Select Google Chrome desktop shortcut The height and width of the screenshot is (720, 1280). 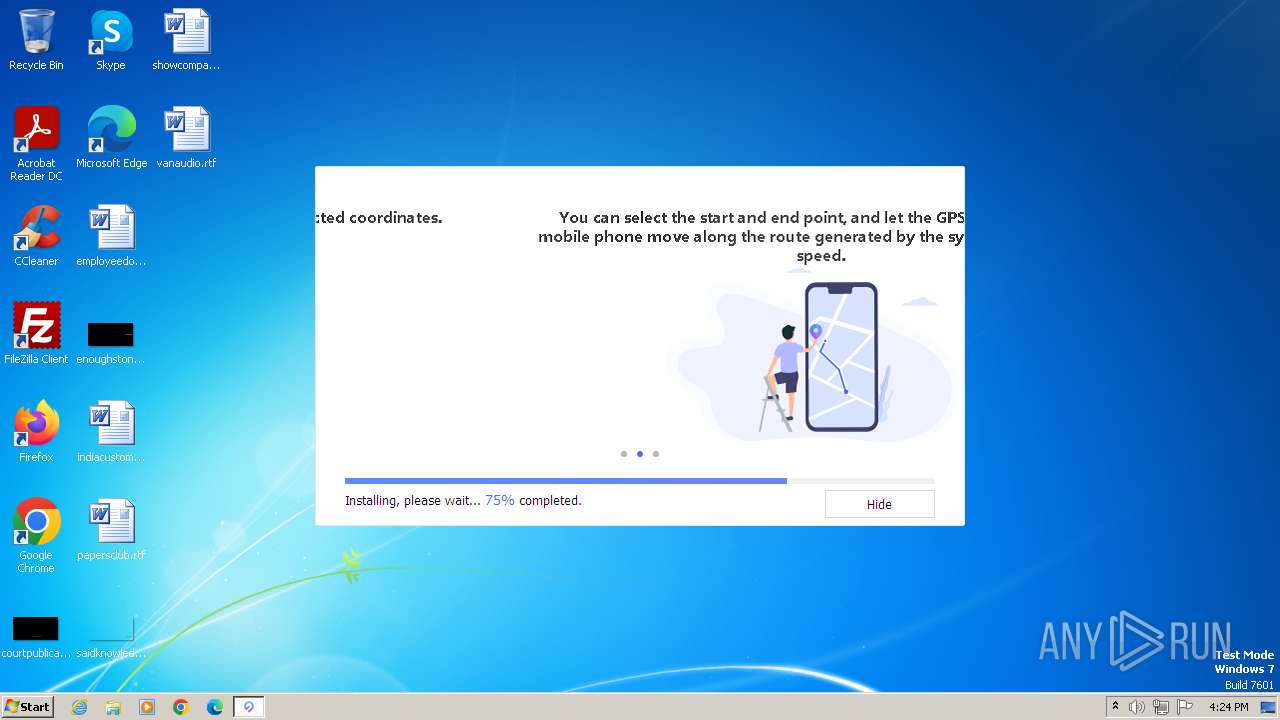pyautogui.click(x=36, y=537)
